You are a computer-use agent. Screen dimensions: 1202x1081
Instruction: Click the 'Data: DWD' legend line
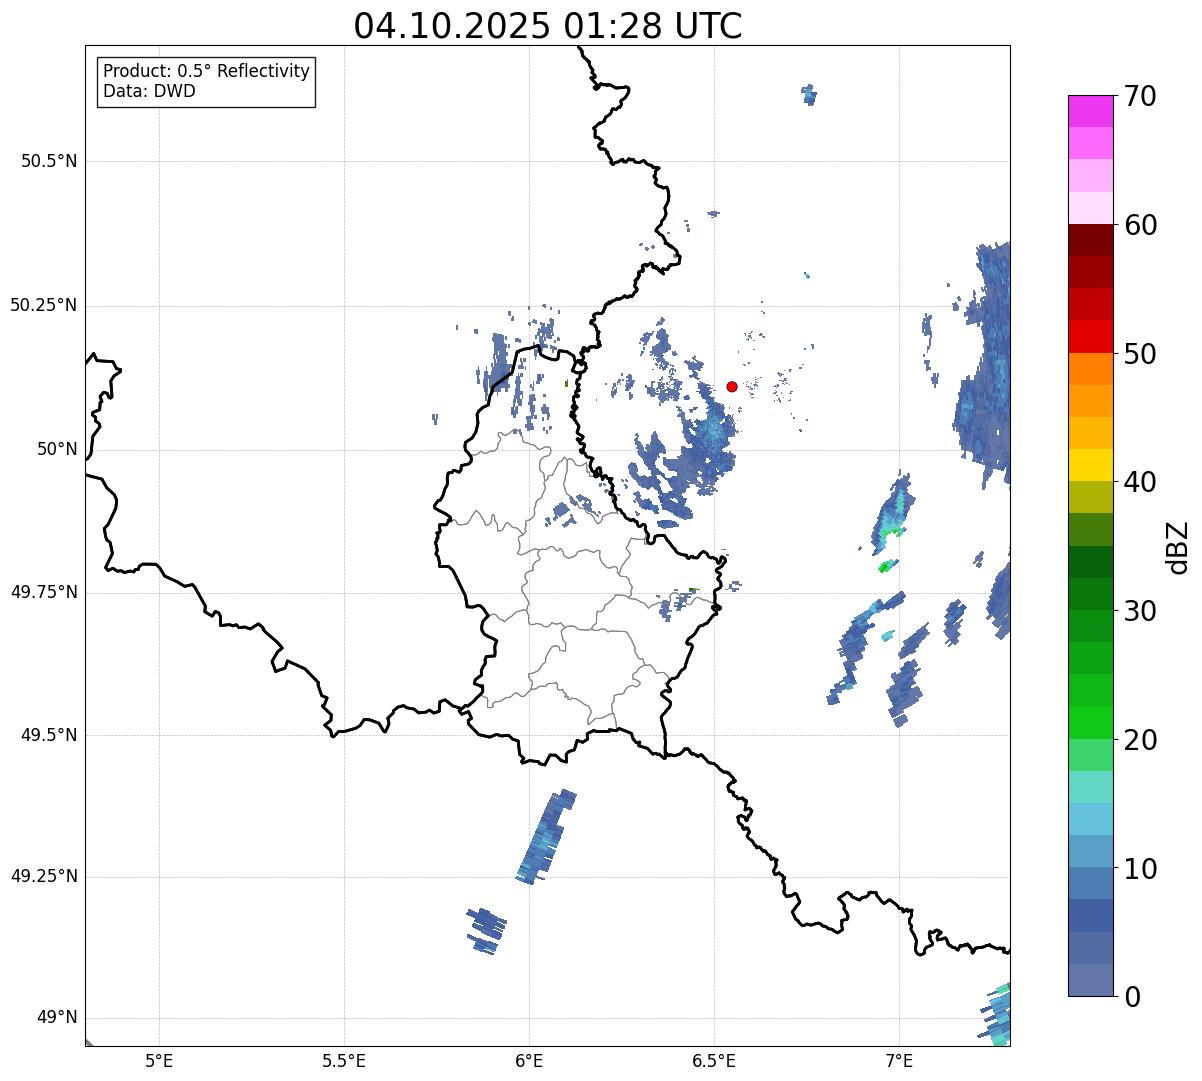pos(150,91)
